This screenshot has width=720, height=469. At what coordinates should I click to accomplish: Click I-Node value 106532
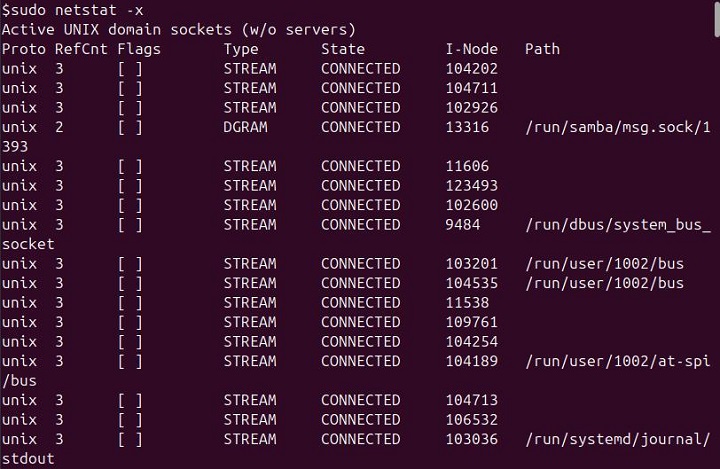[x=472, y=420]
